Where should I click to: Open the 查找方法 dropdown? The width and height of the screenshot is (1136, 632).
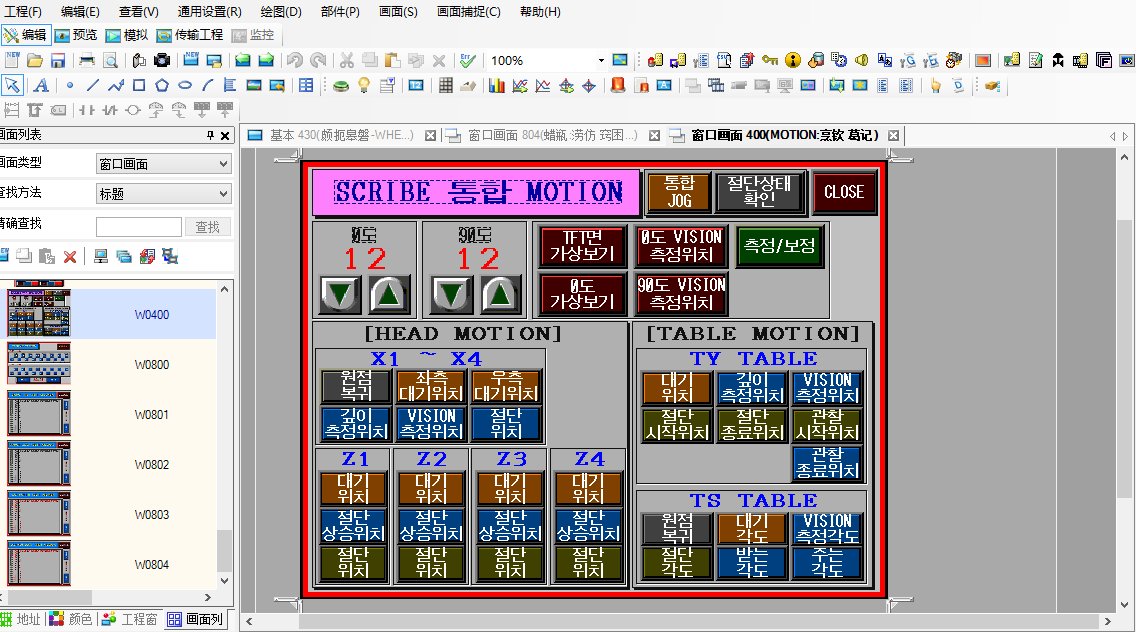pyautogui.click(x=163, y=194)
